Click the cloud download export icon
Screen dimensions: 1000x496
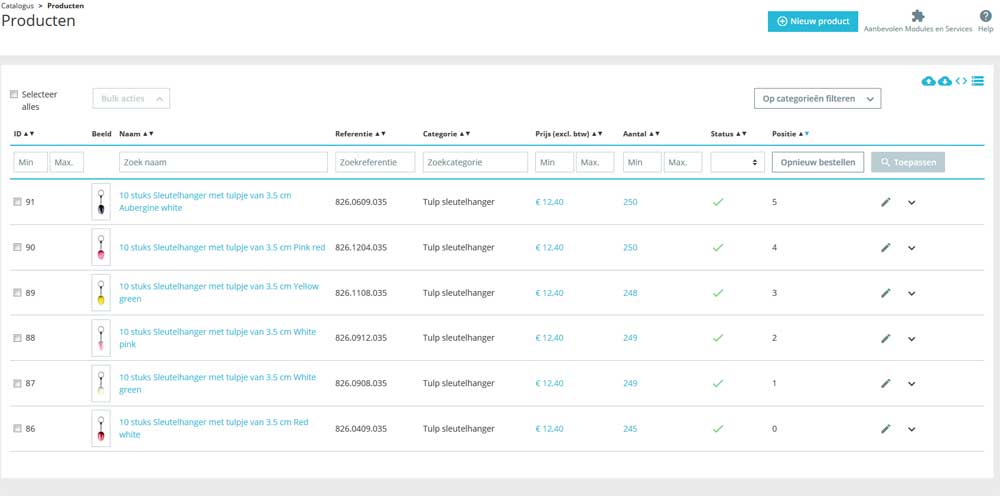pos(945,81)
